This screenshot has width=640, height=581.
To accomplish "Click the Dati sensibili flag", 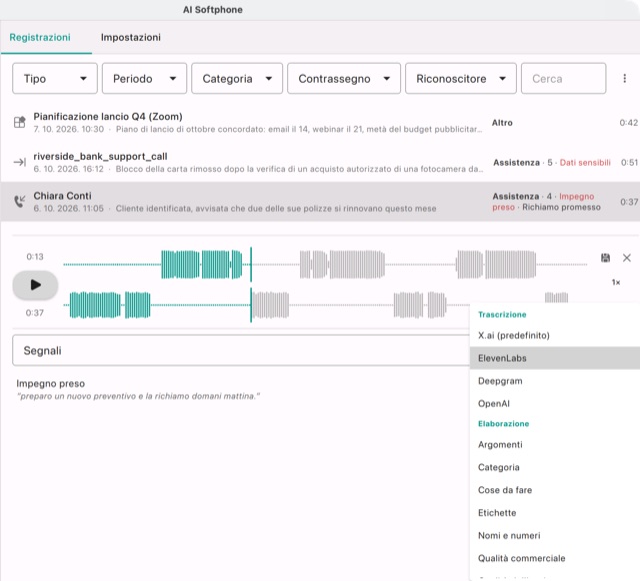I will [585, 163].
